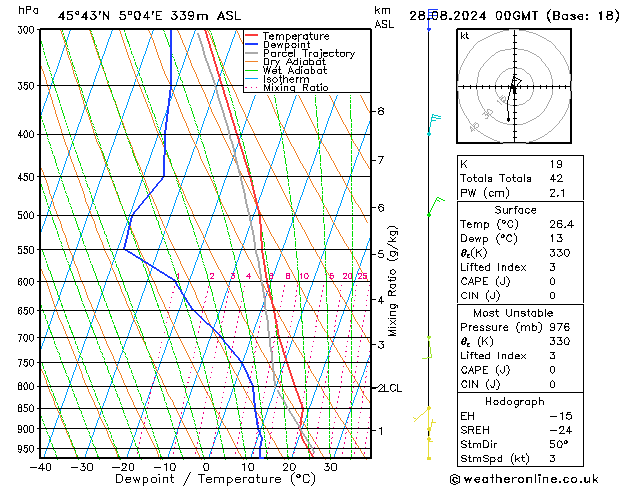This screenshot has width=629, height=486.
Task: Click the hodograph circular plot
Action: tap(511, 88)
